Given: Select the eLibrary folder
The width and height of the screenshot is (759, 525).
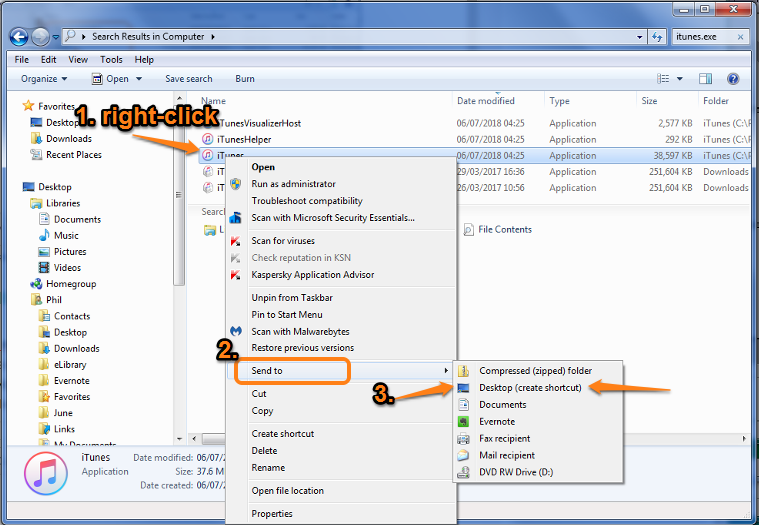Looking at the screenshot, I should tap(70, 365).
